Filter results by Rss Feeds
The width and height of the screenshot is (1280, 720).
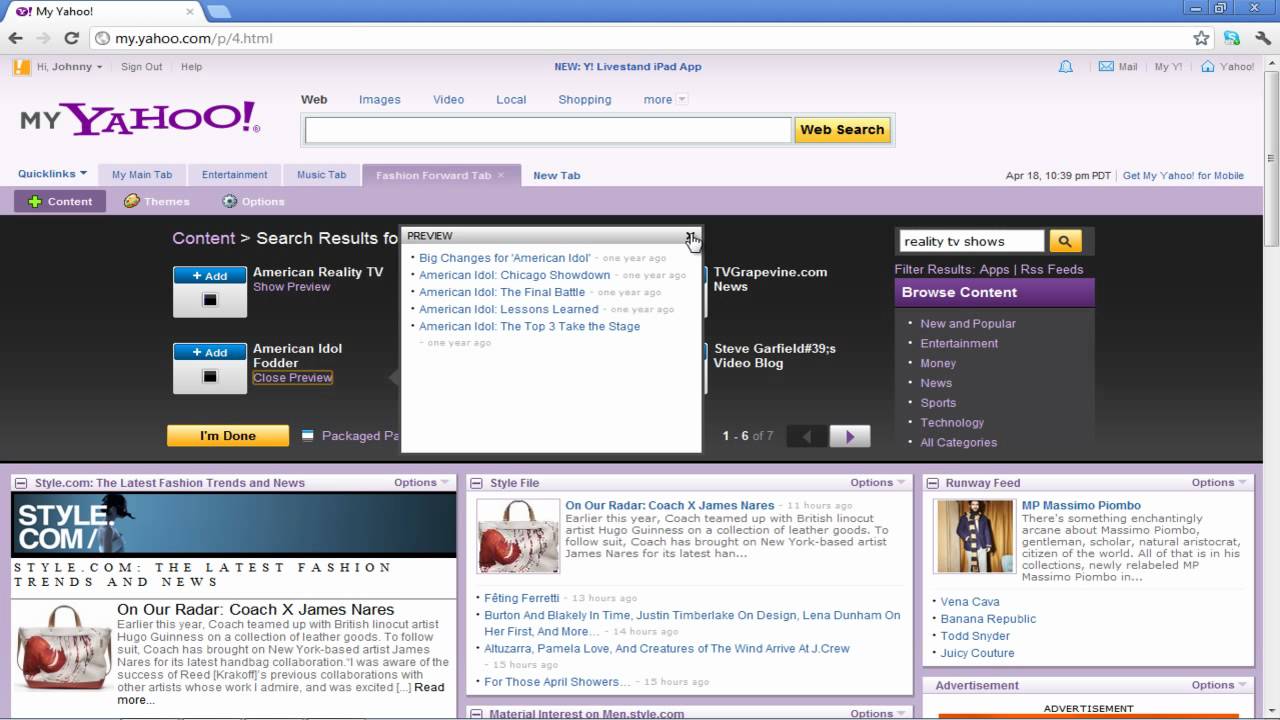point(1051,269)
